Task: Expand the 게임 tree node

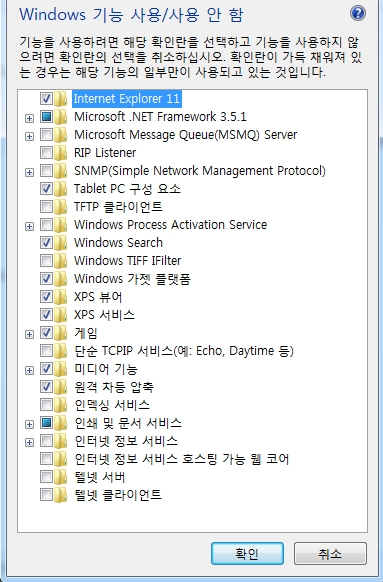Action: [29, 334]
